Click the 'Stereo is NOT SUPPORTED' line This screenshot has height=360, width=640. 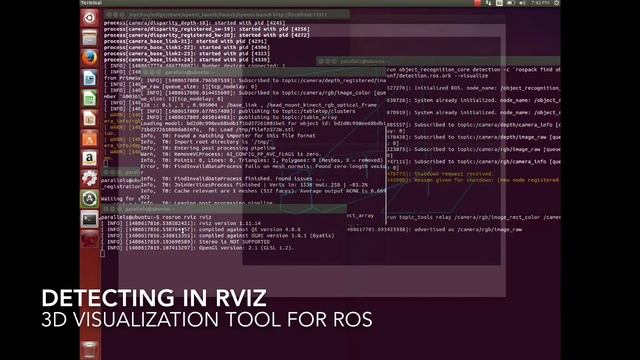click(x=185, y=242)
